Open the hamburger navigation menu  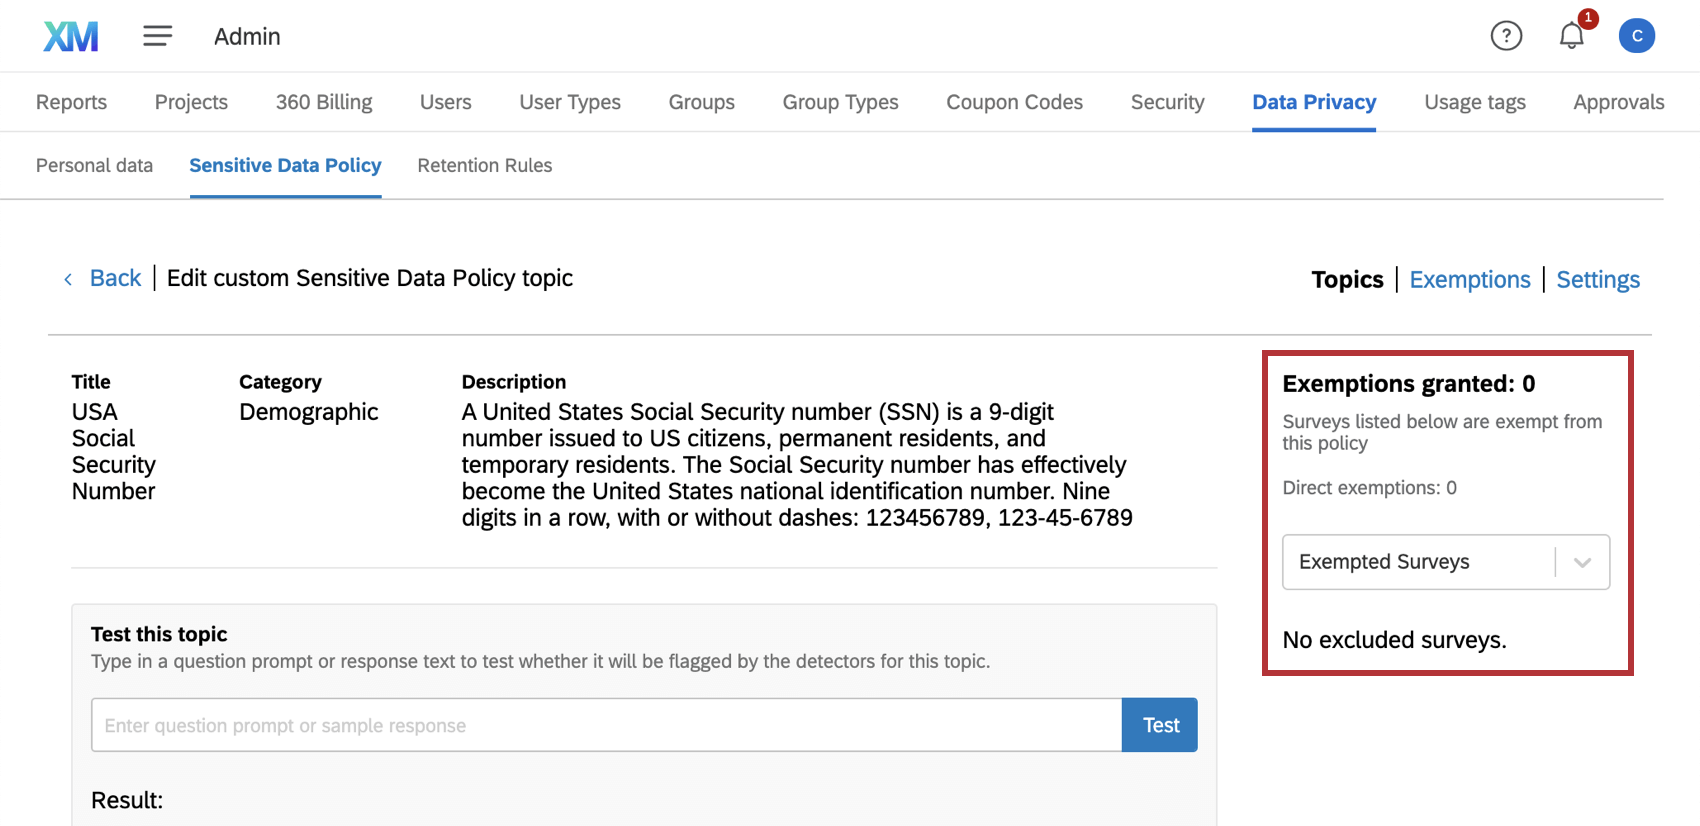coord(157,37)
